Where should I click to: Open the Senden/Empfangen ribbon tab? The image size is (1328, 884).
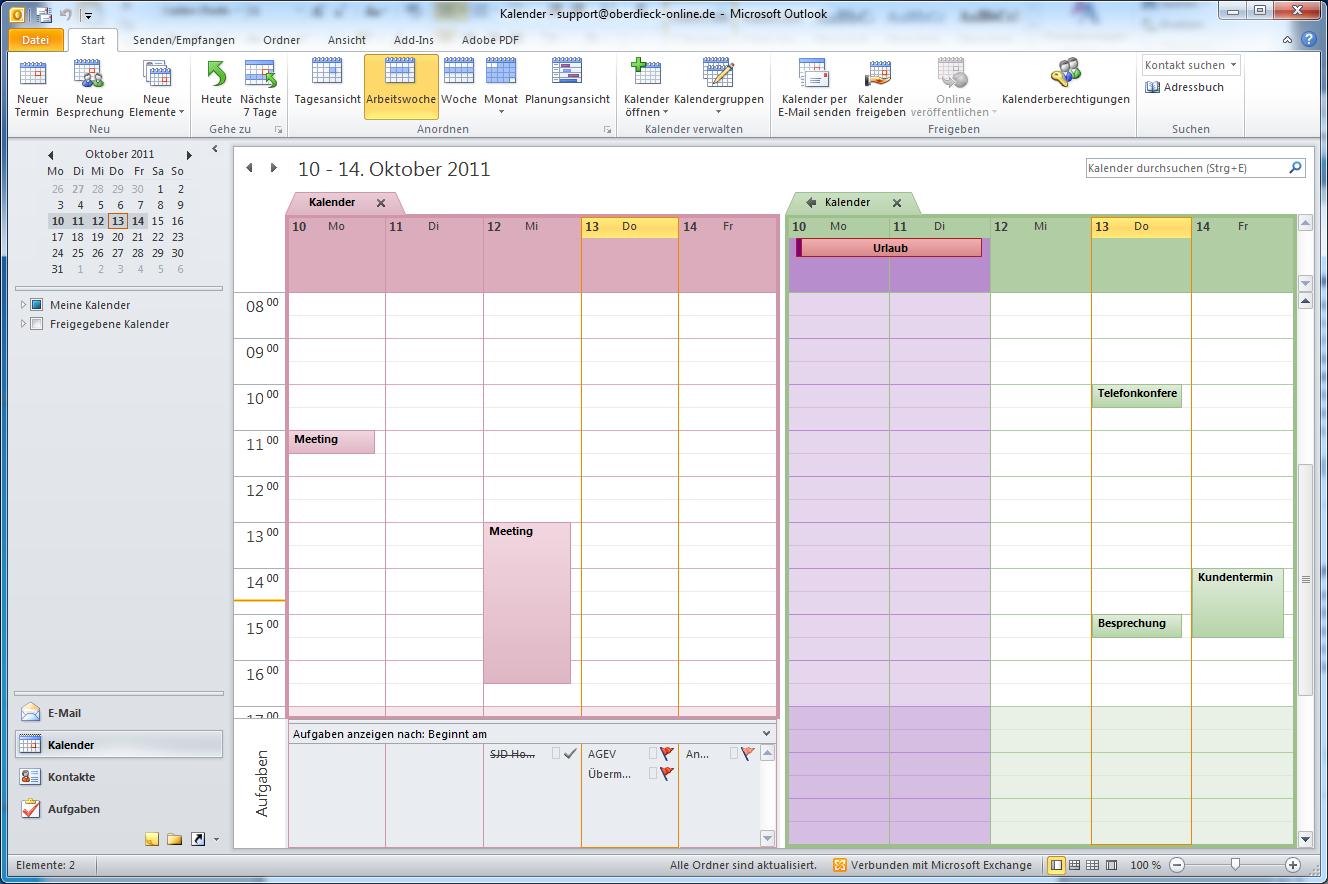[x=184, y=40]
